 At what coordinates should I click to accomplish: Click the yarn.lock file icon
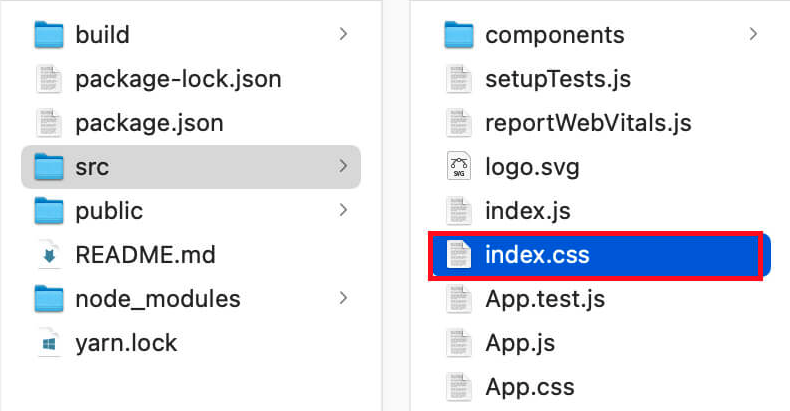(x=49, y=342)
